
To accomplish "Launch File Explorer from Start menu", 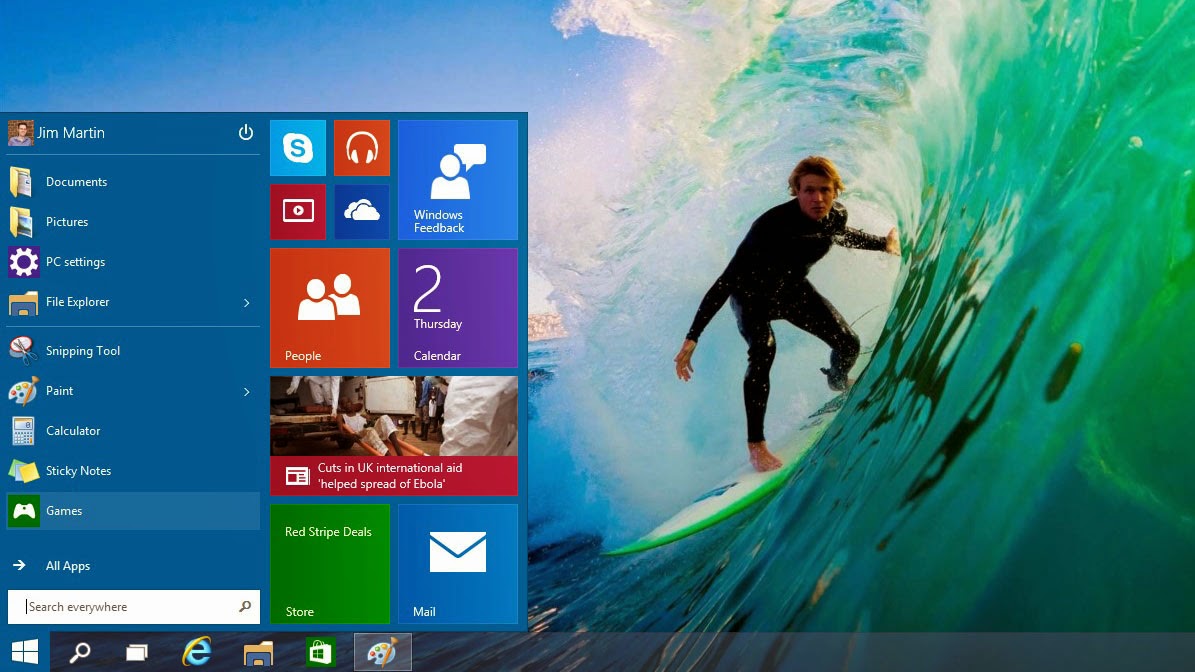I will [x=122, y=302].
